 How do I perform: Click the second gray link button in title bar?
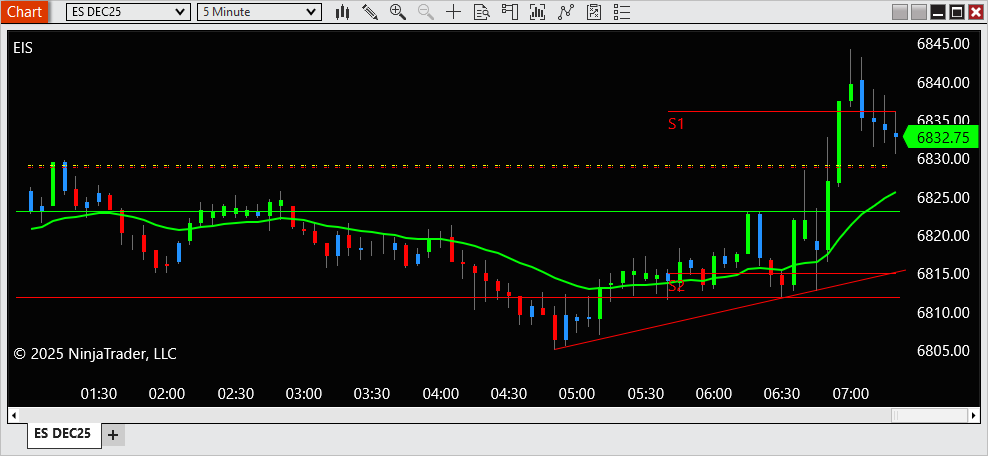pos(919,11)
